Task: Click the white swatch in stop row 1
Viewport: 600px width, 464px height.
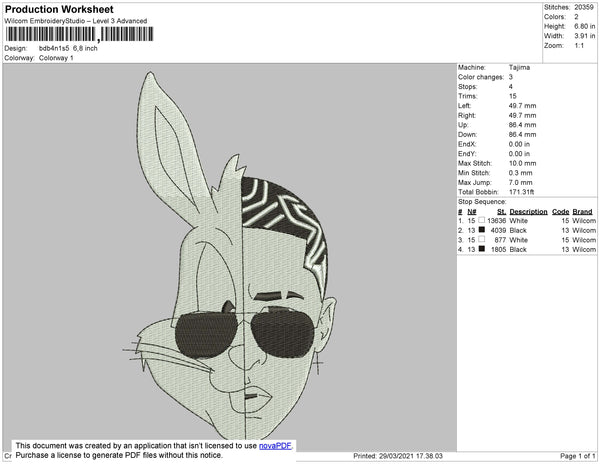Action: 482,220
